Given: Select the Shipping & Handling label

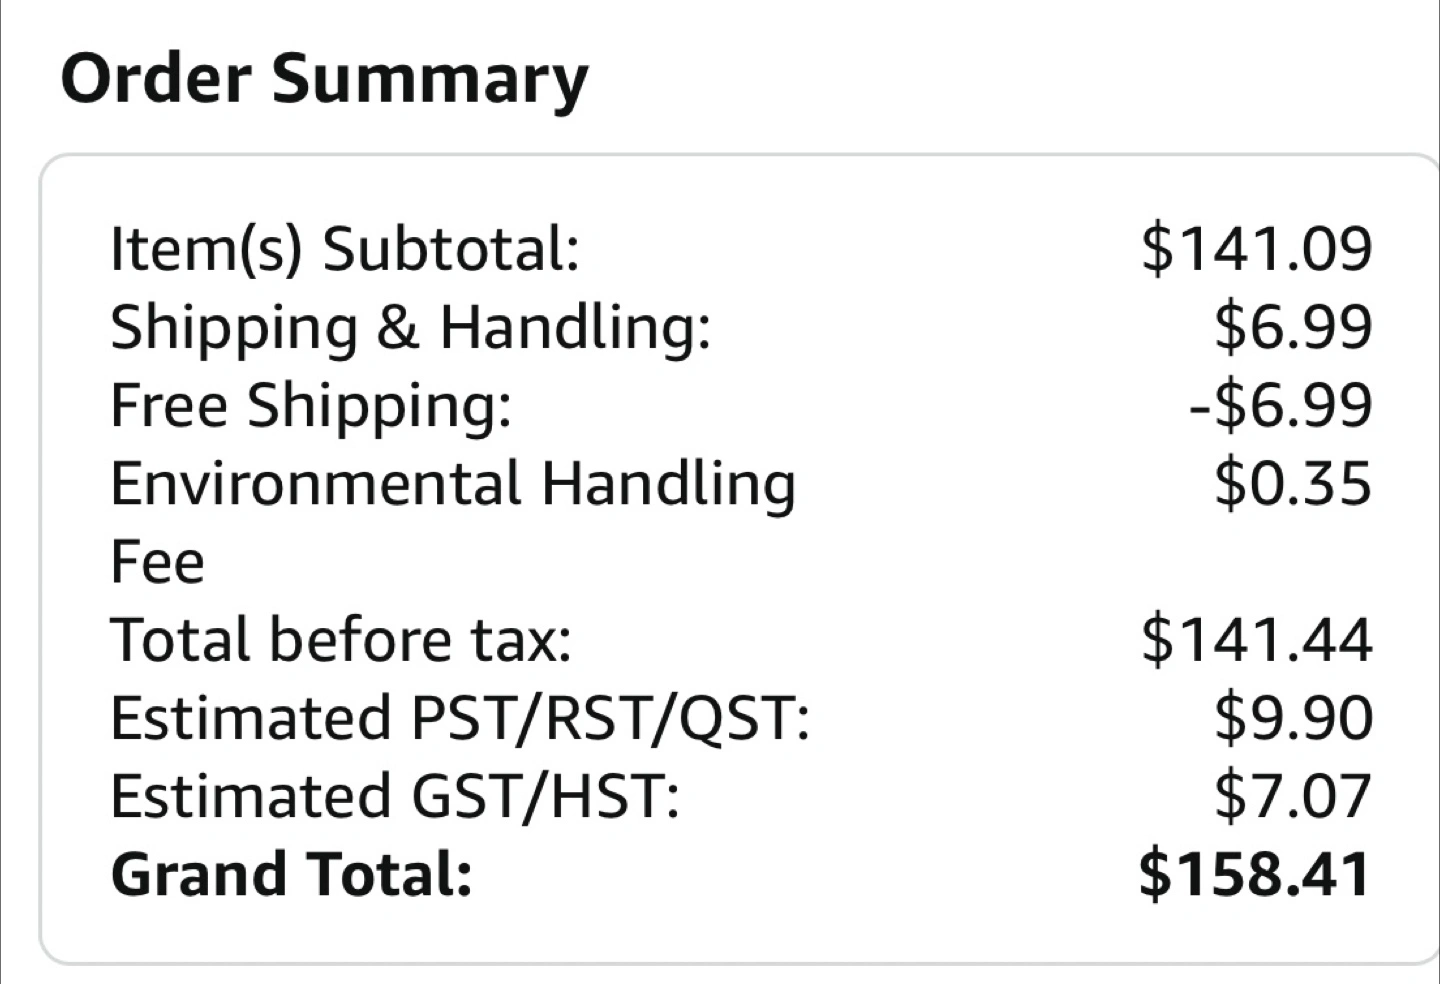Looking at the screenshot, I should point(410,328).
